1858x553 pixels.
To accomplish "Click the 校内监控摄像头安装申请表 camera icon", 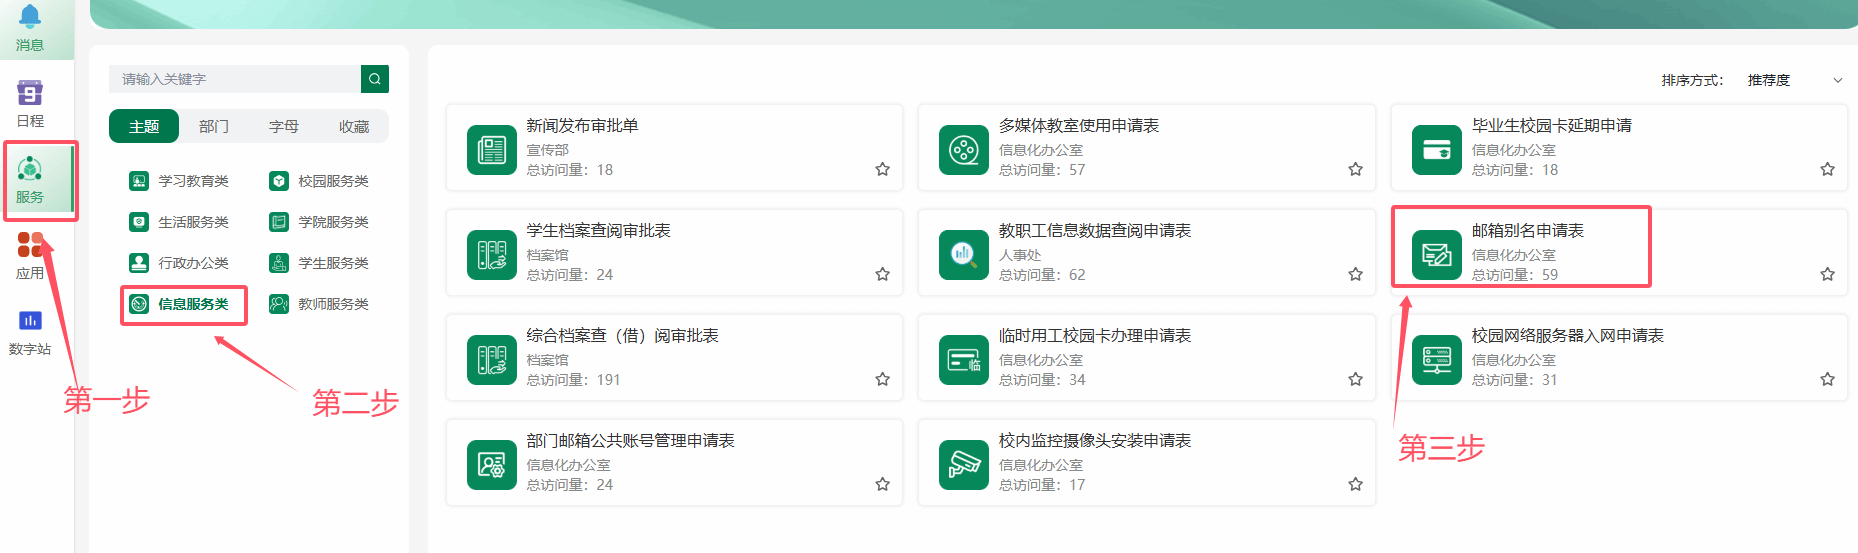I will [964, 464].
